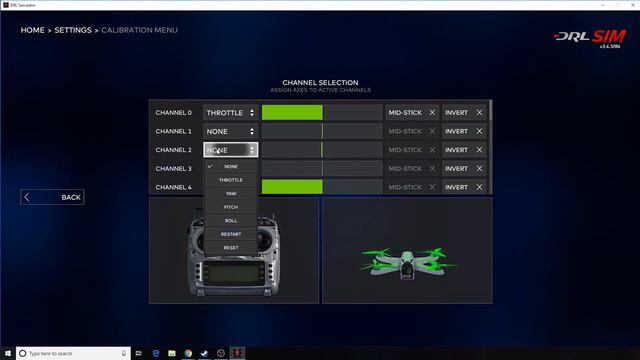Image resolution: width=640 pixels, height=360 pixels.
Task: Open Task View from the taskbar
Action: [139, 353]
